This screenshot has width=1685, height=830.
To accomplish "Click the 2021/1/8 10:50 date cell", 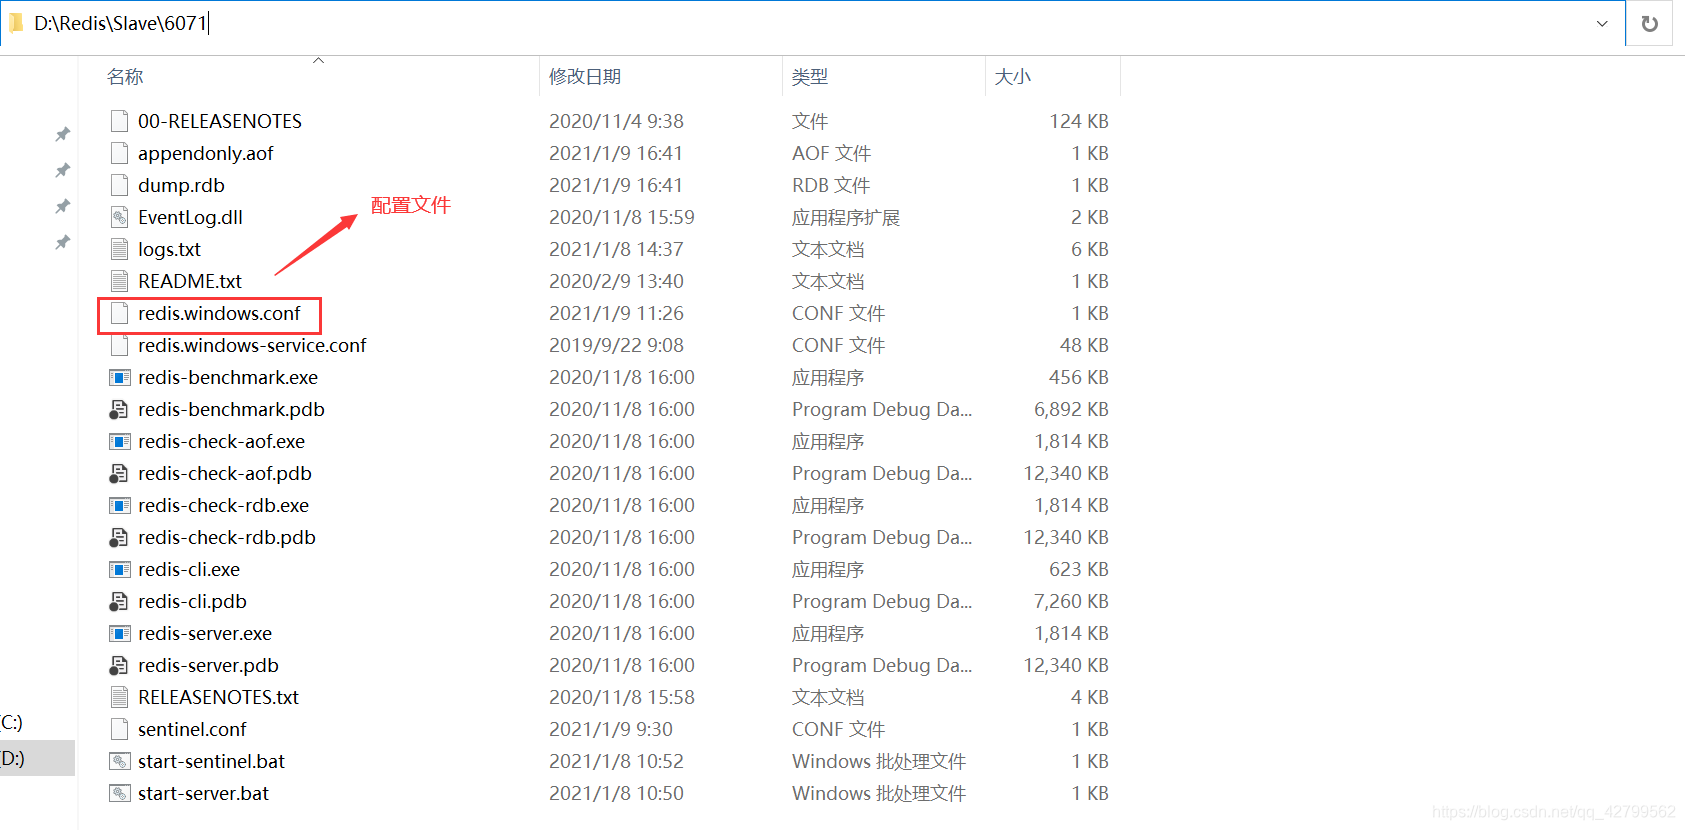I will coord(616,793).
